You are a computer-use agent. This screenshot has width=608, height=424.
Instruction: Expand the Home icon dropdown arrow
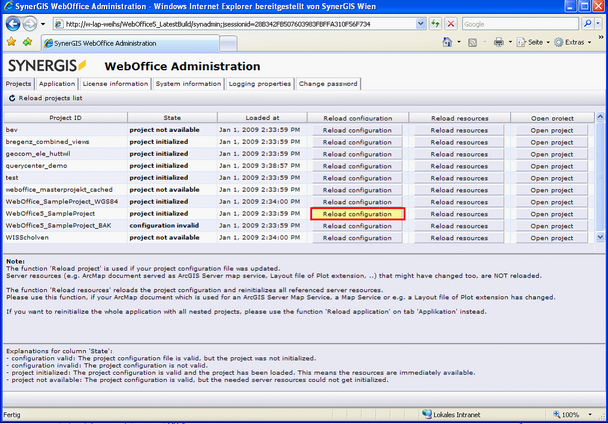pos(459,42)
